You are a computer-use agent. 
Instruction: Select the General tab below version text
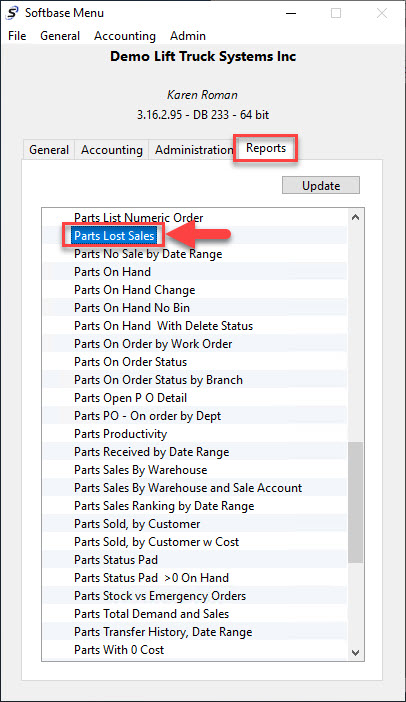pyautogui.click(x=49, y=150)
